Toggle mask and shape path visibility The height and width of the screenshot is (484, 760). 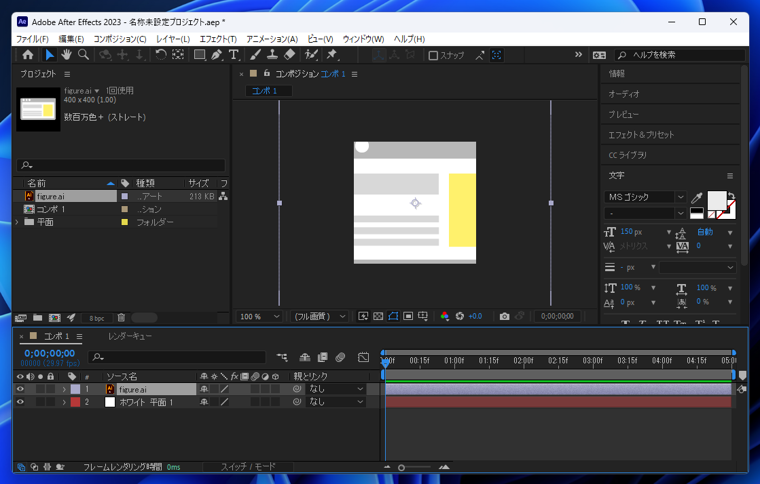[393, 316]
